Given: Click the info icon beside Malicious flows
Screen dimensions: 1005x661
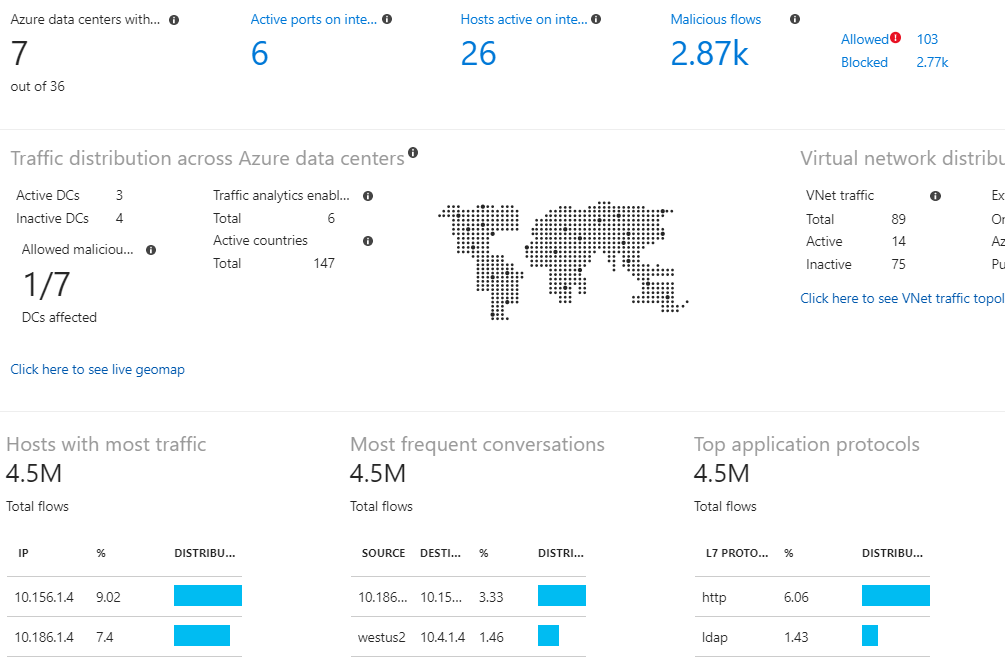Looking at the screenshot, I should 795,19.
